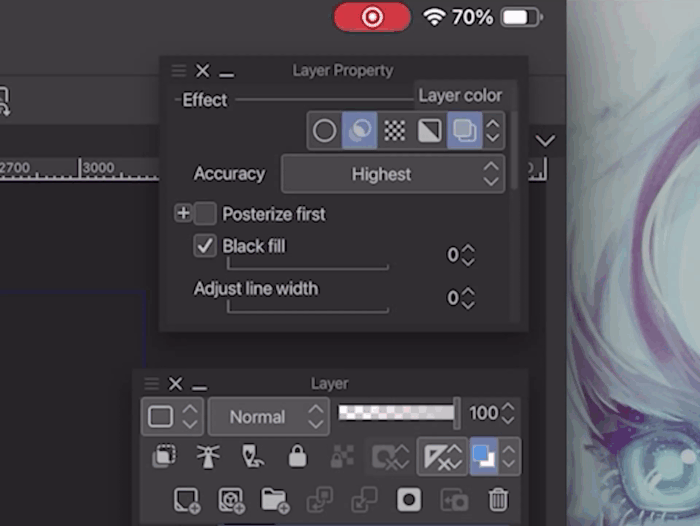The height and width of the screenshot is (526, 700).
Task: Create a new vector layer
Action: (x=231, y=500)
